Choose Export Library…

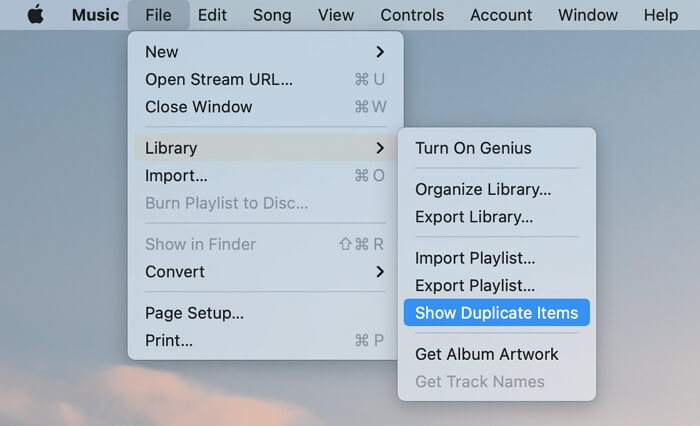click(x=496, y=217)
